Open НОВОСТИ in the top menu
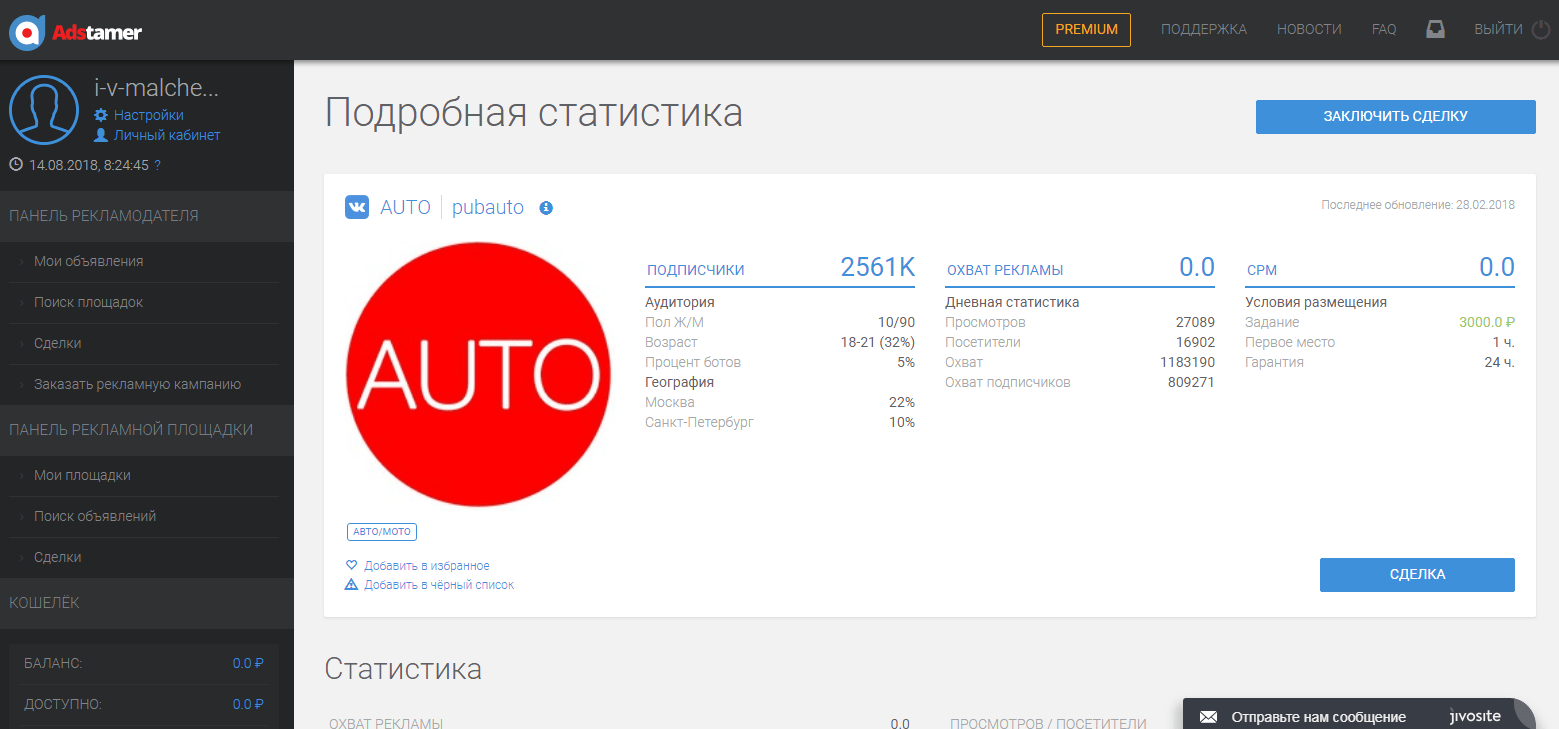This screenshot has height=729, width=1559. tap(1309, 29)
